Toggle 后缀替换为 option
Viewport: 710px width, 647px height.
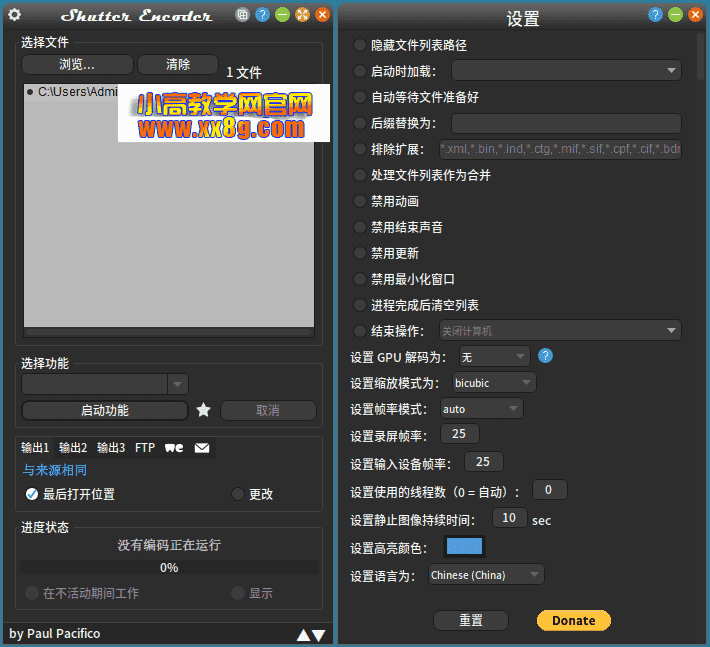tap(360, 123)
